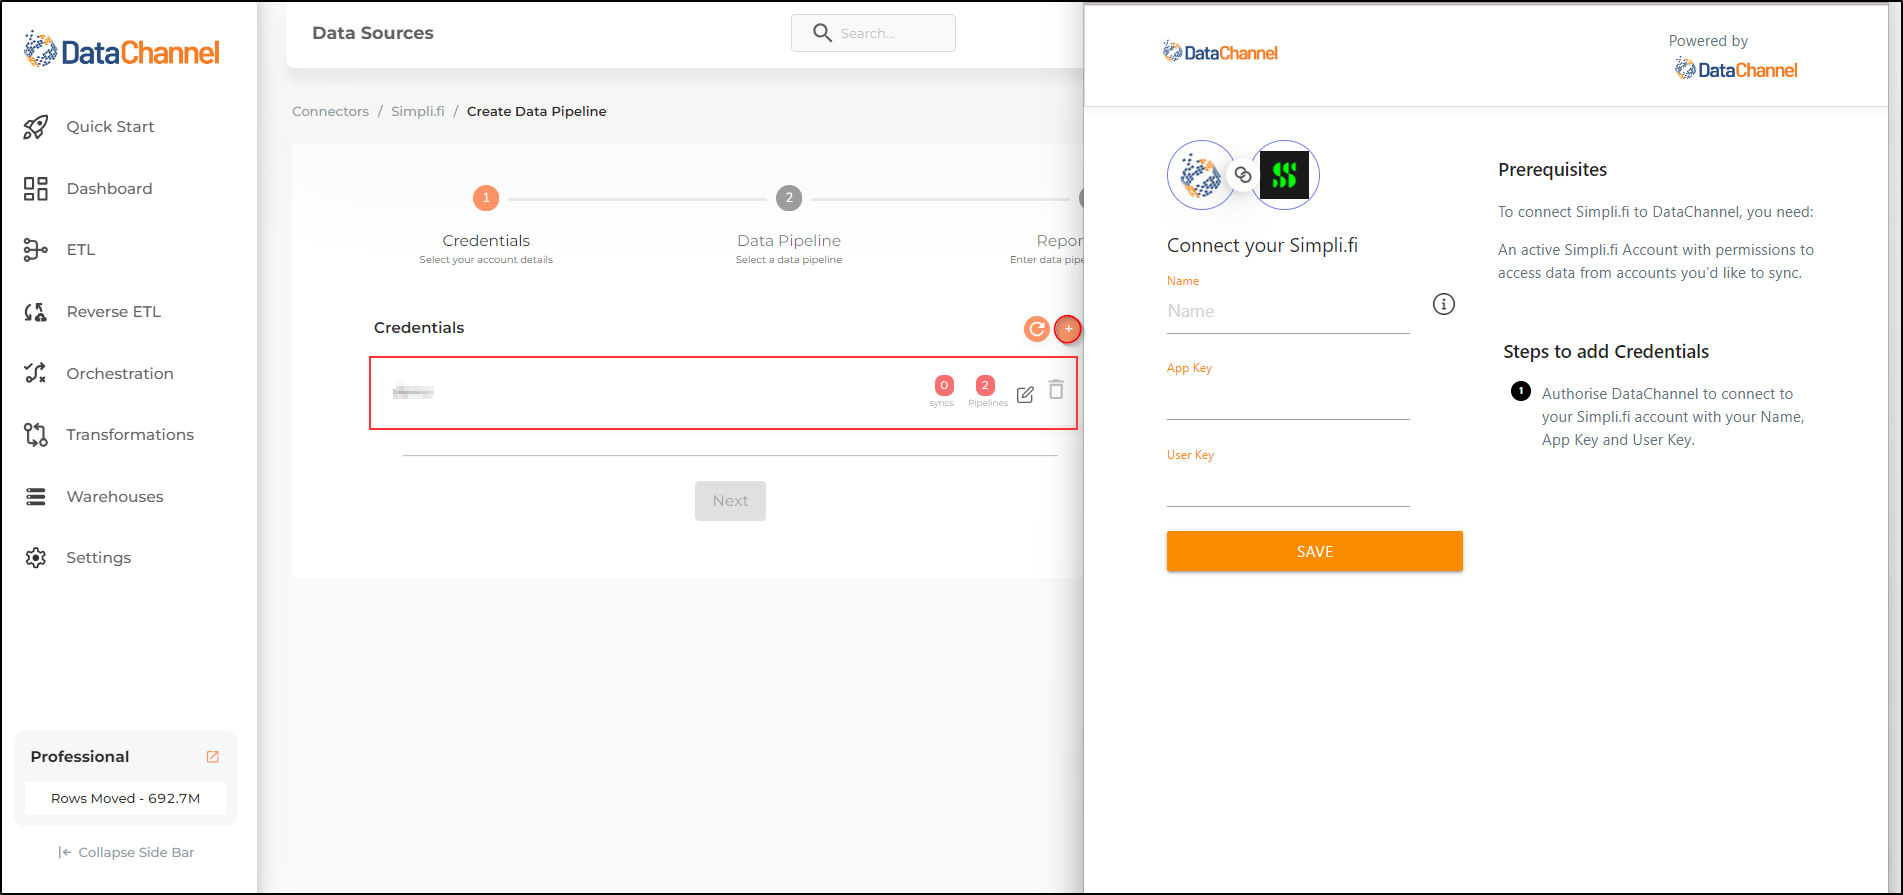1903x895 pixels.
Task: Refresh the credentials list
Action: 1037,329
